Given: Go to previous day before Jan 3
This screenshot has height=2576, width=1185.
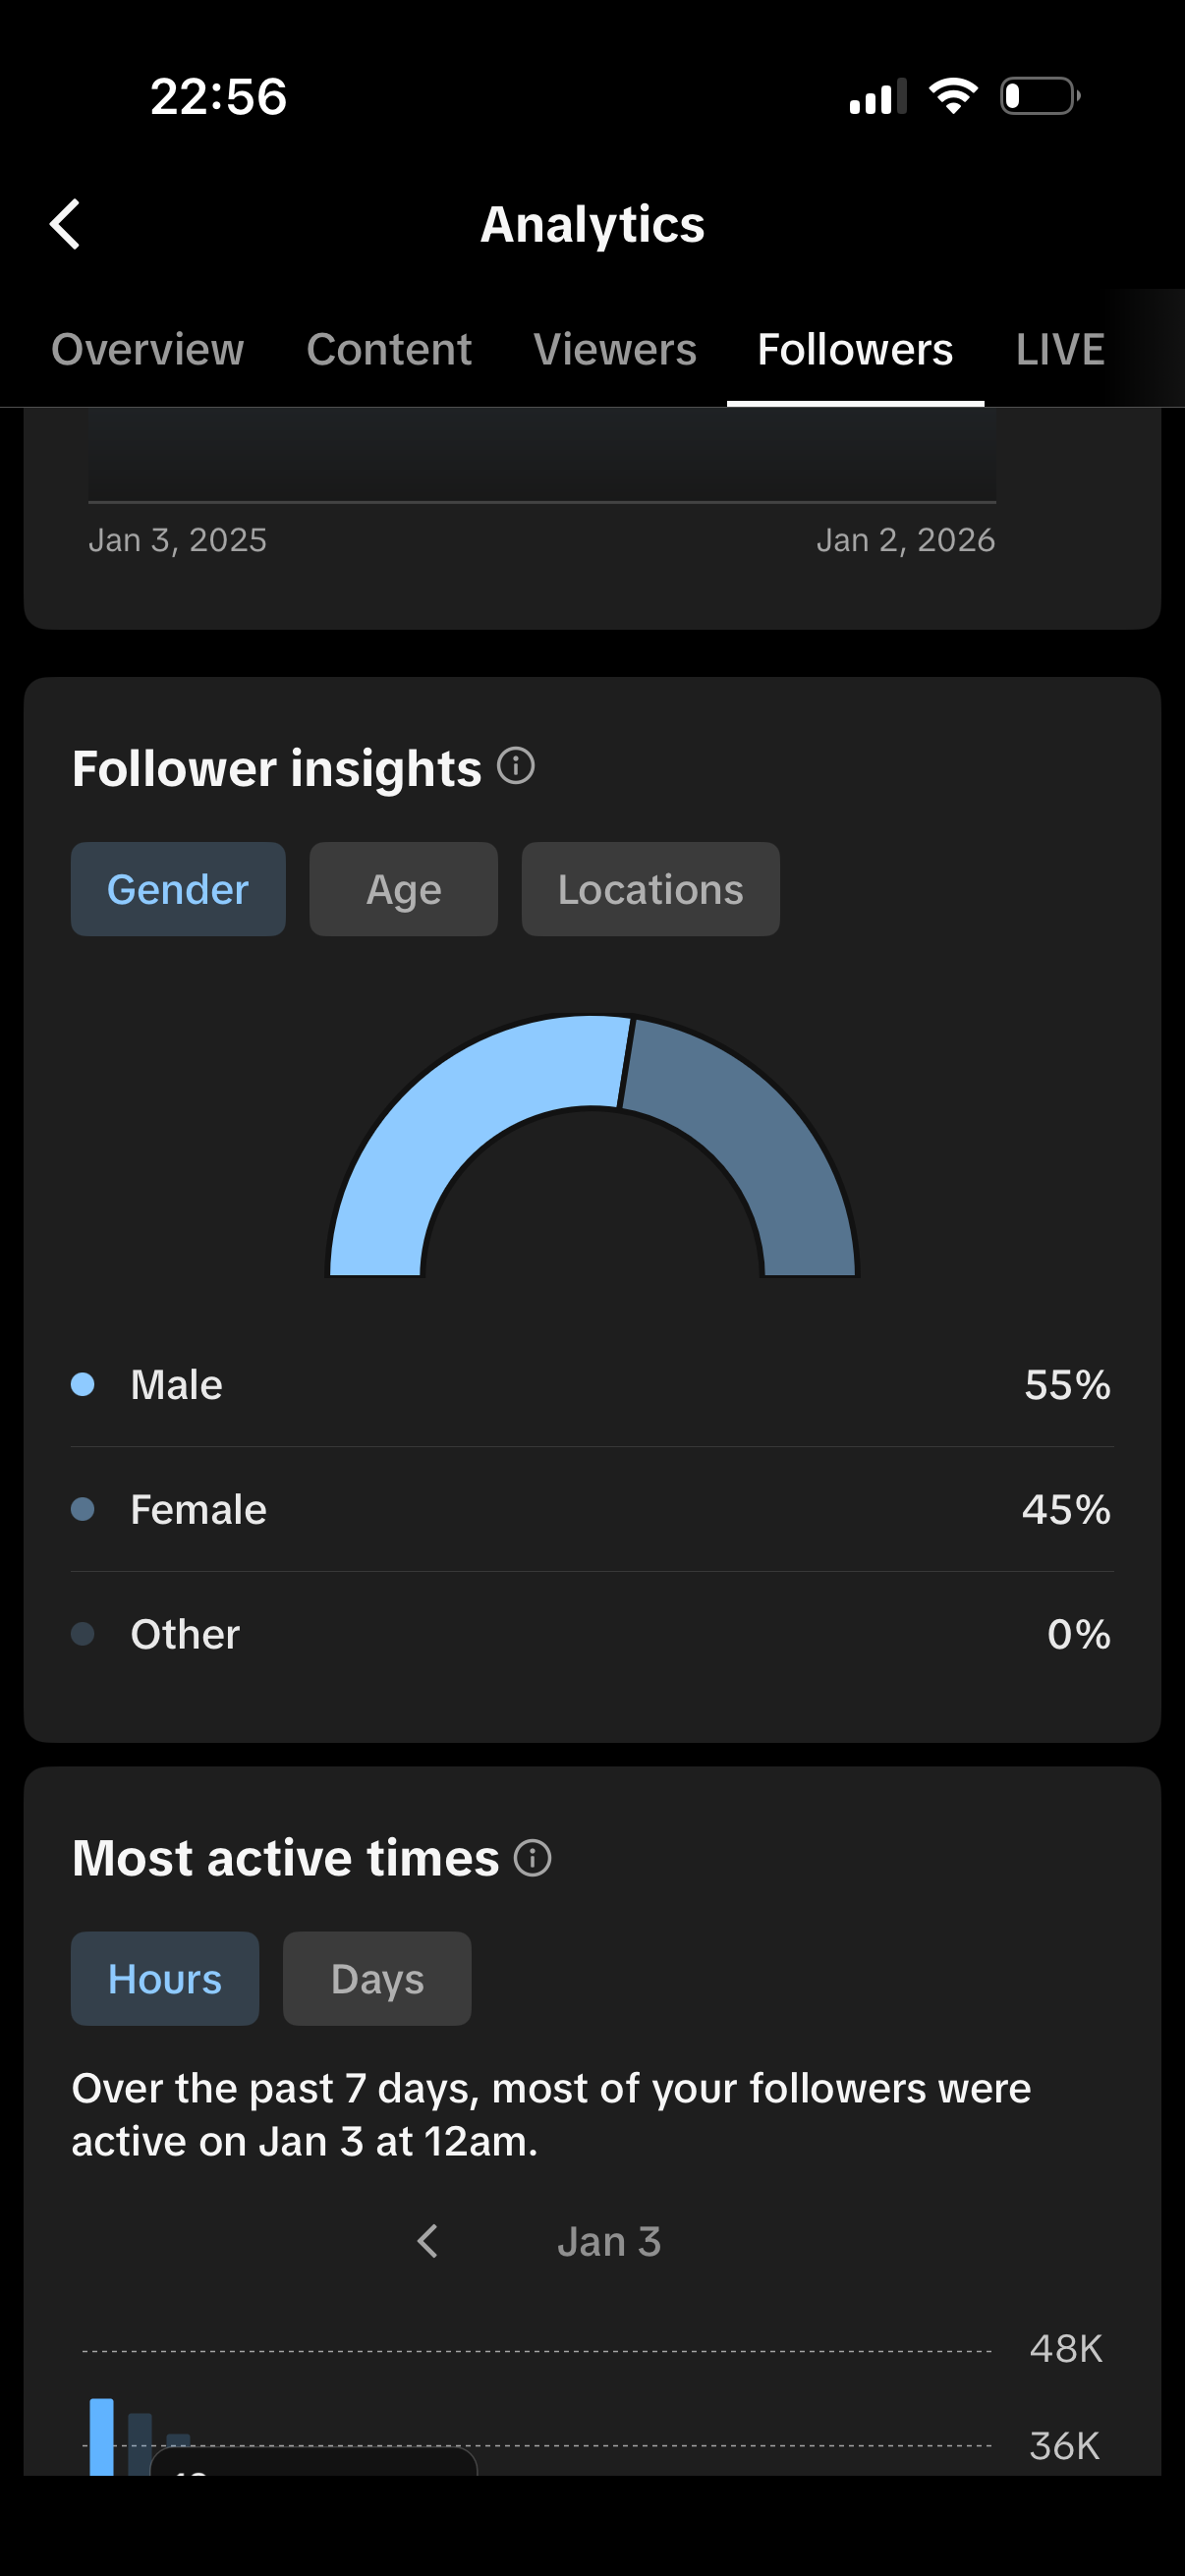Looking at the screenshot, I should [x=428, y=2242].
